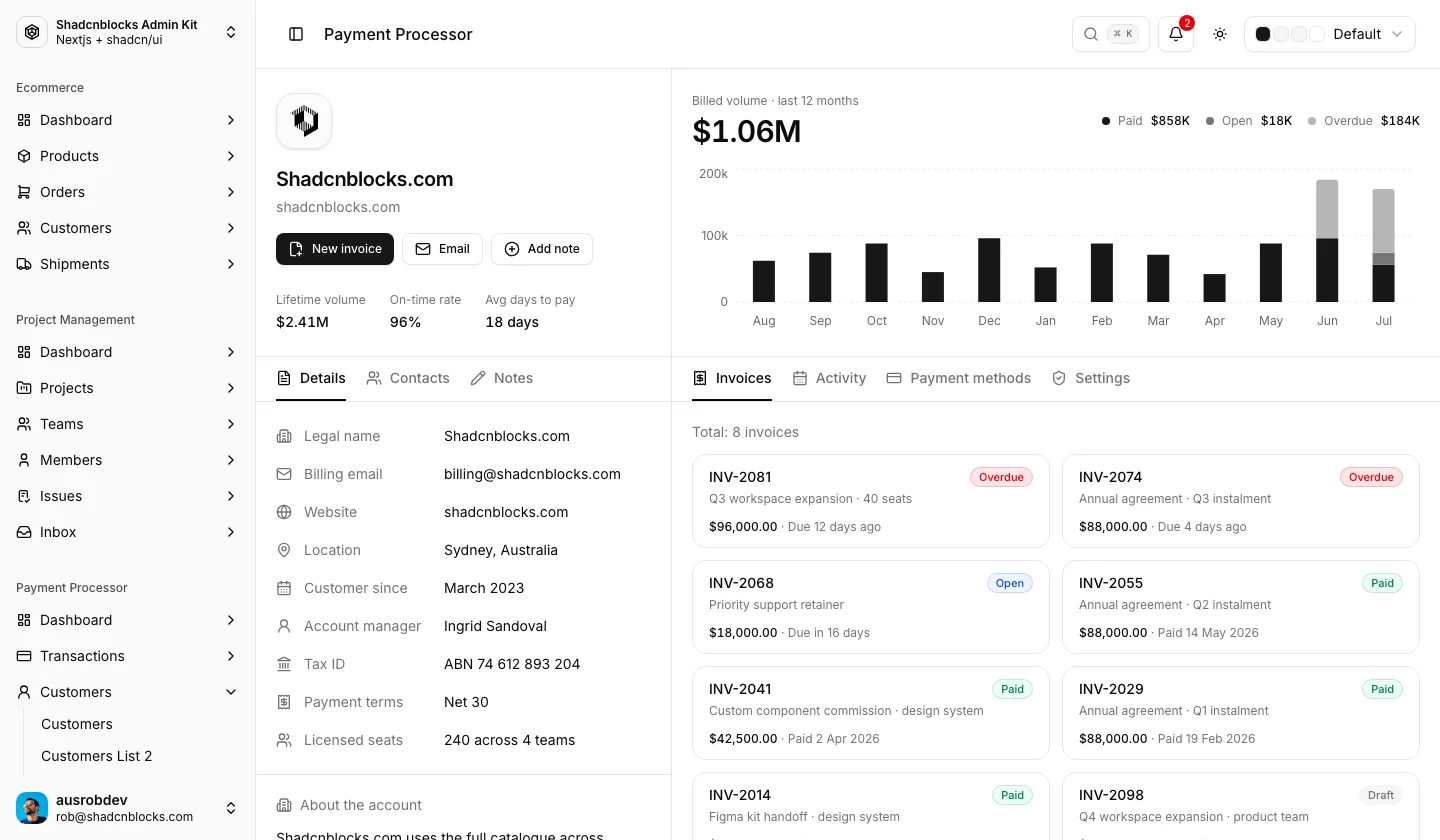Select the Invoices tab
Viewport: 1440px width, 840px height.
pyautogui.click(x=732, y=378)
